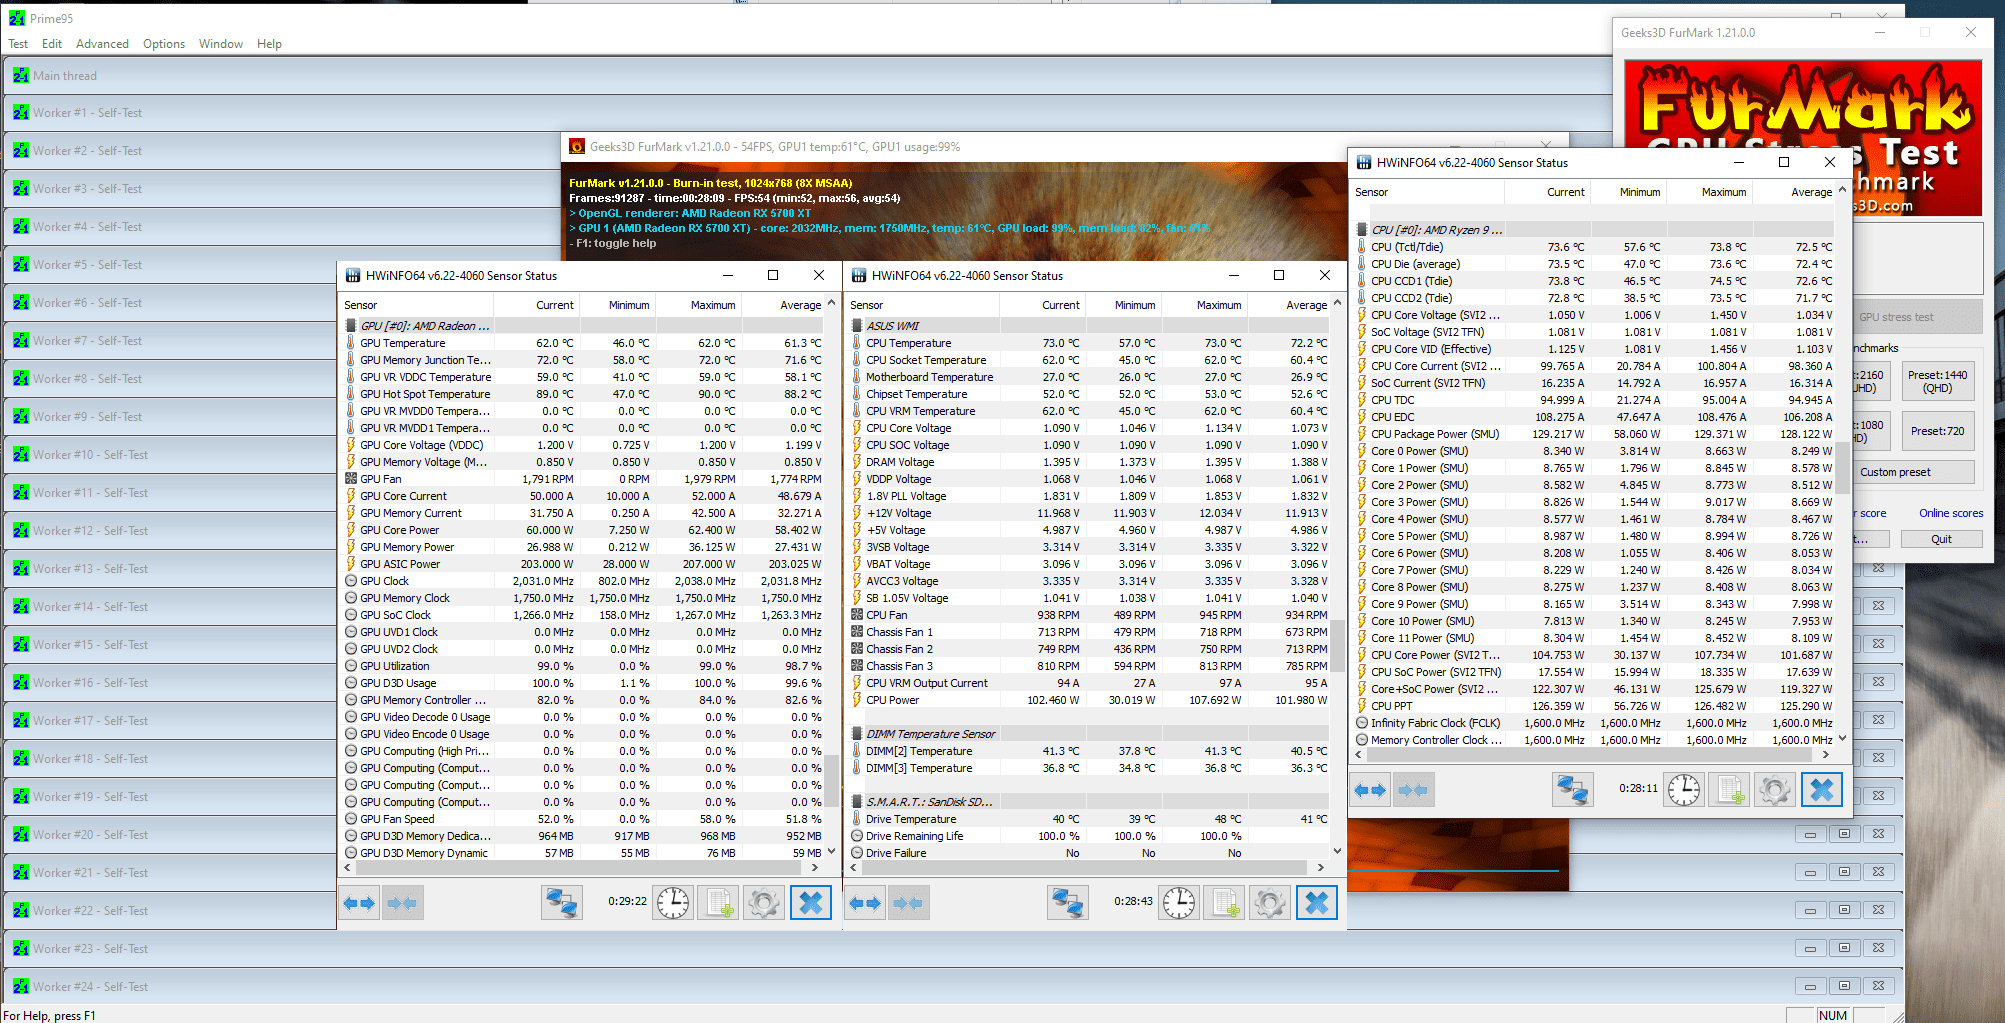Open network icon in ASUS WMI sensor window
The height and width of the screenshot is (1023, 2005).
tap(1068, 903)
